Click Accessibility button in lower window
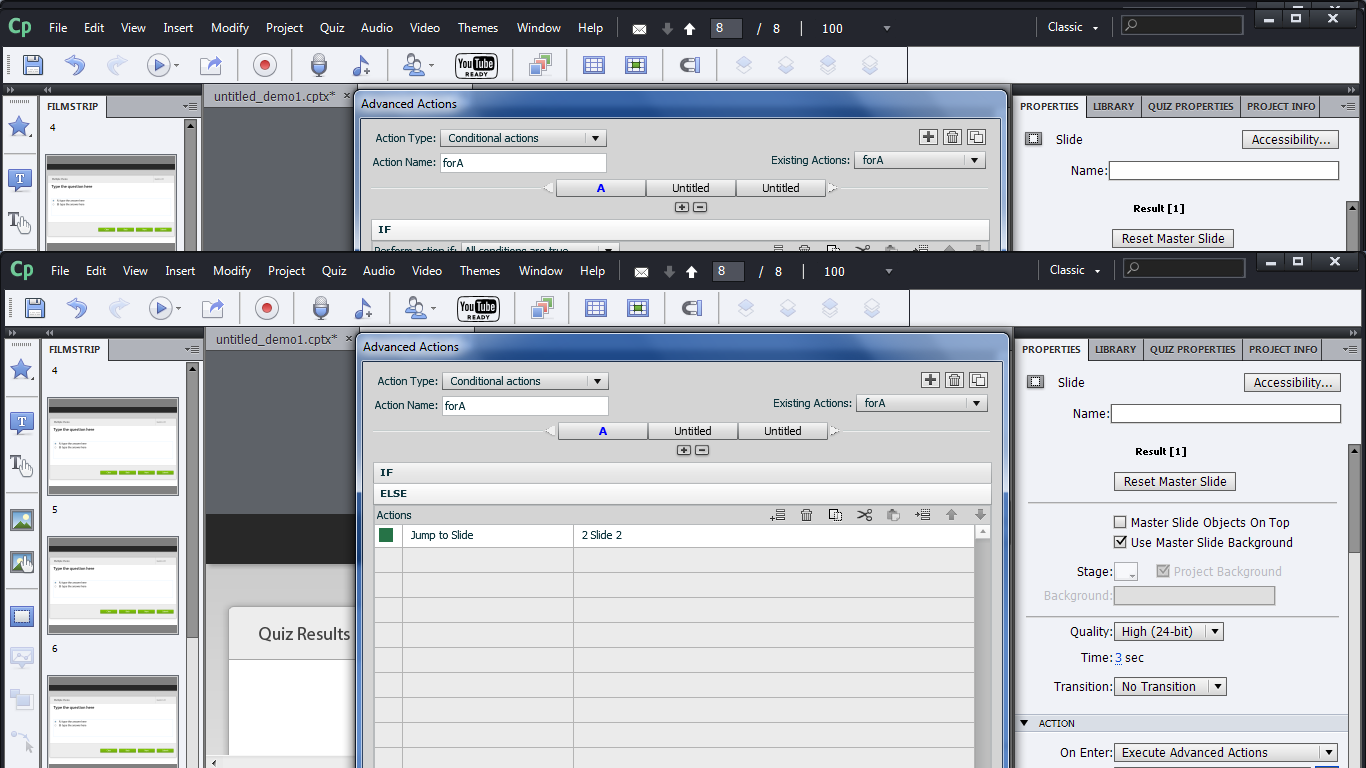Viewport: 1366px width, 768px height. click(1293, 382)
